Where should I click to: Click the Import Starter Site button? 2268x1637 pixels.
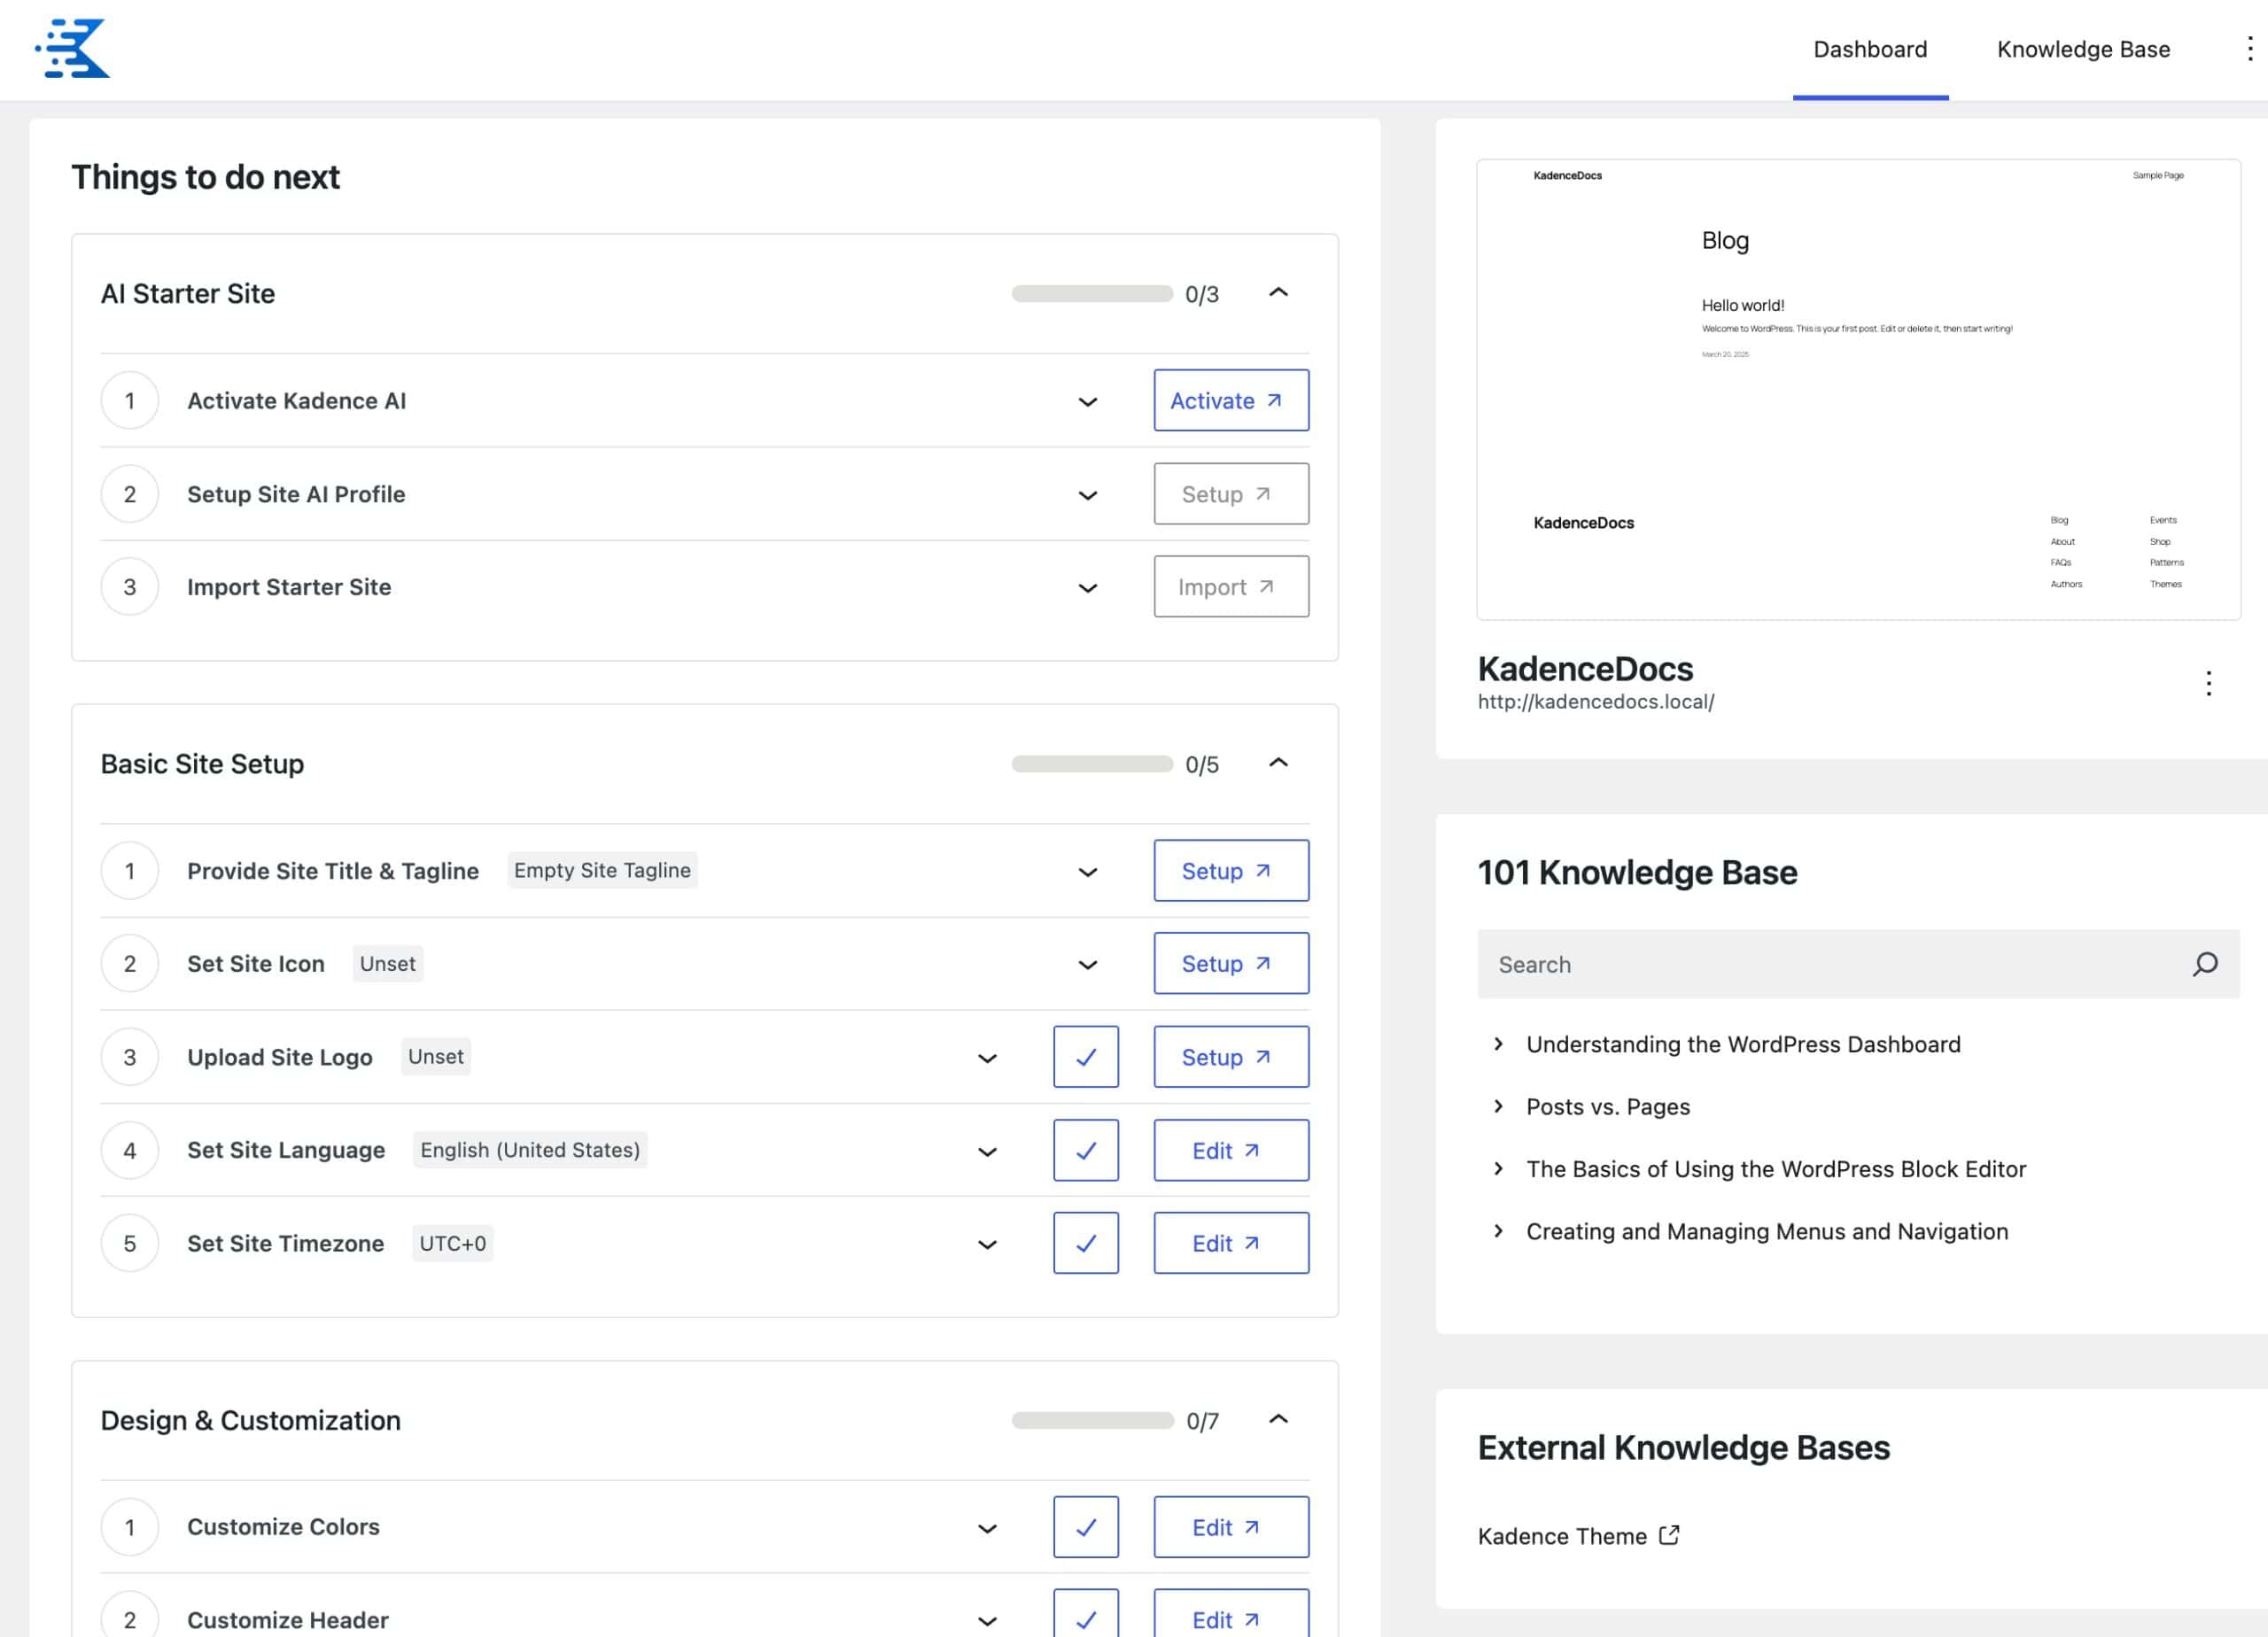coord(1231,587)
